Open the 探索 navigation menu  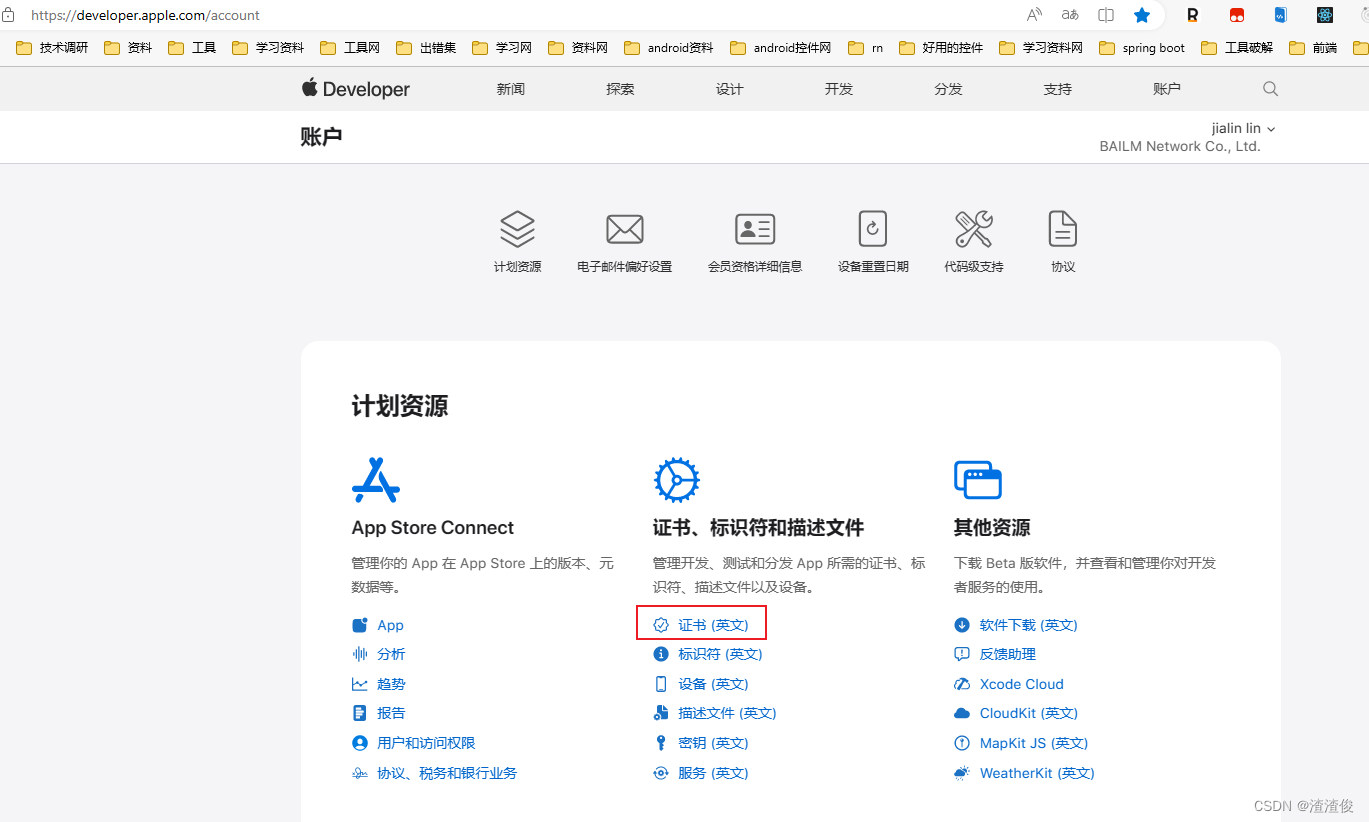tap(620, 89)
